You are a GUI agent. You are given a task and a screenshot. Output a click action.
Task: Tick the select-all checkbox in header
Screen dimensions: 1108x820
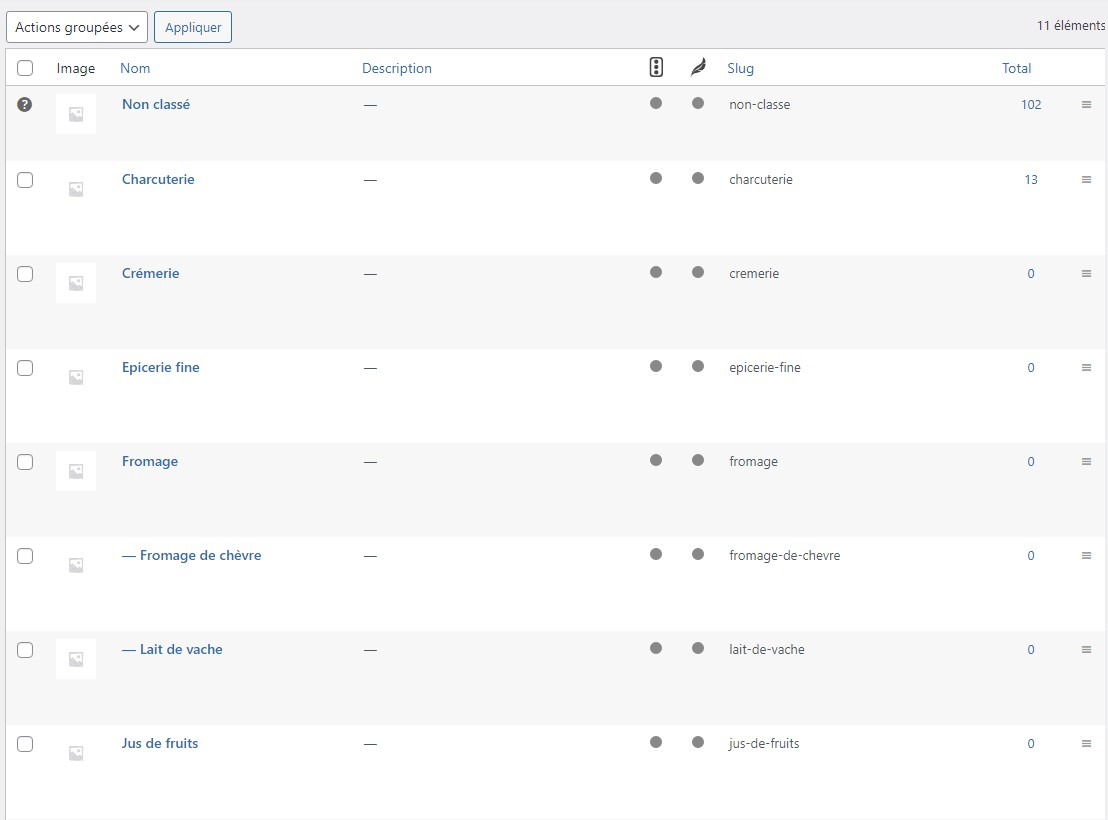click(x=25, y=68)
